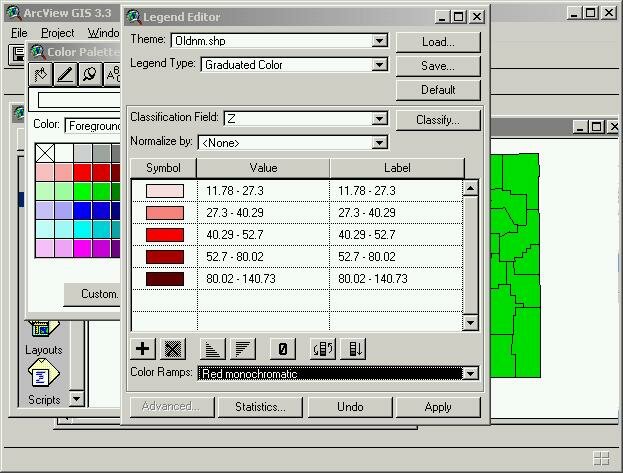Select the Layouts icon in project window
Viewport: 623px width, 473px height.
[44, 338]
